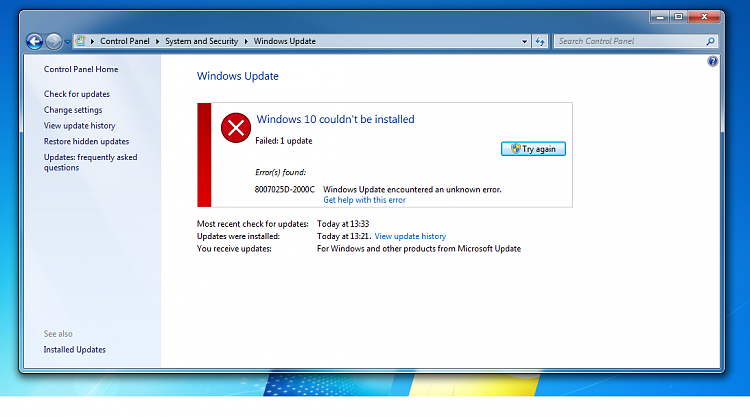Open the blue Help question mark icon

coord(712,61)
